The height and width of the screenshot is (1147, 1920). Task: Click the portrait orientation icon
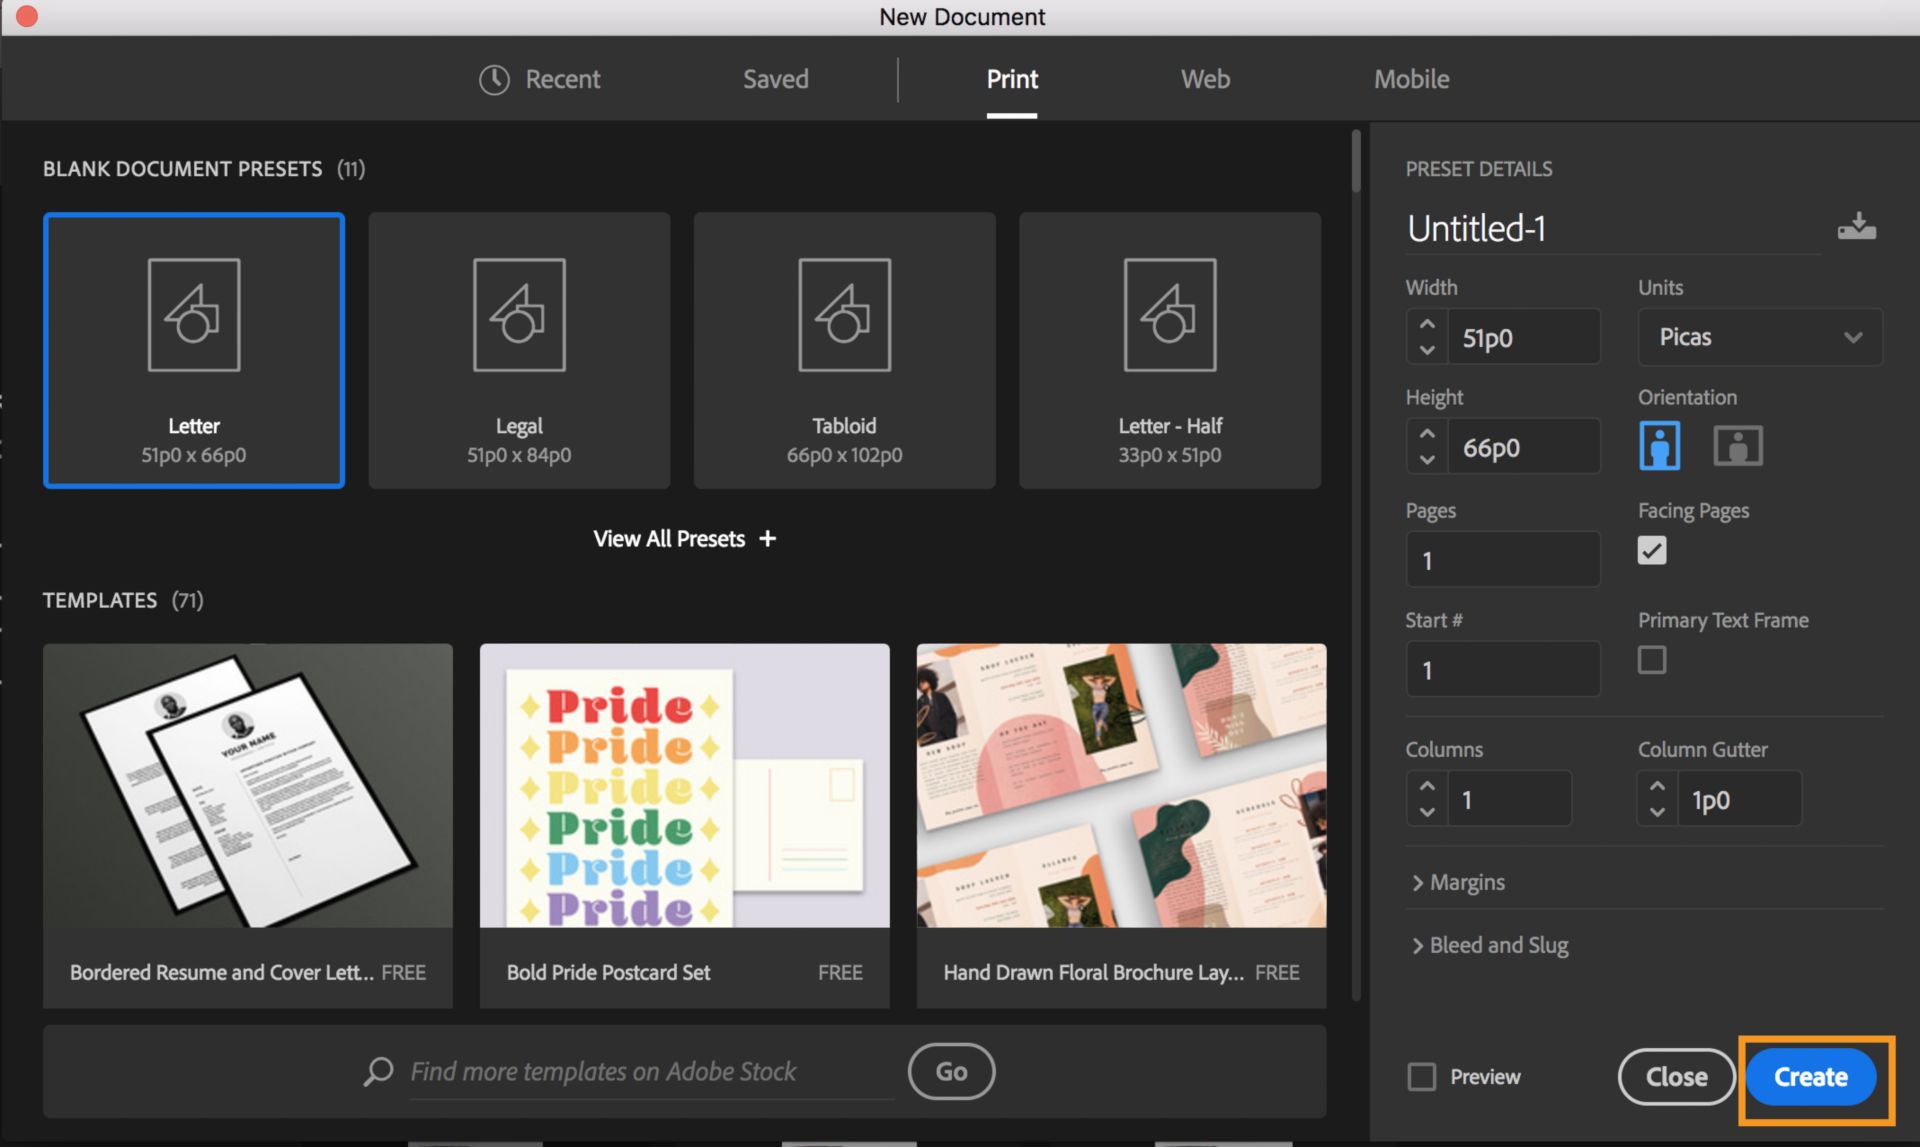pyautogui.click(x=1659, y=442)
